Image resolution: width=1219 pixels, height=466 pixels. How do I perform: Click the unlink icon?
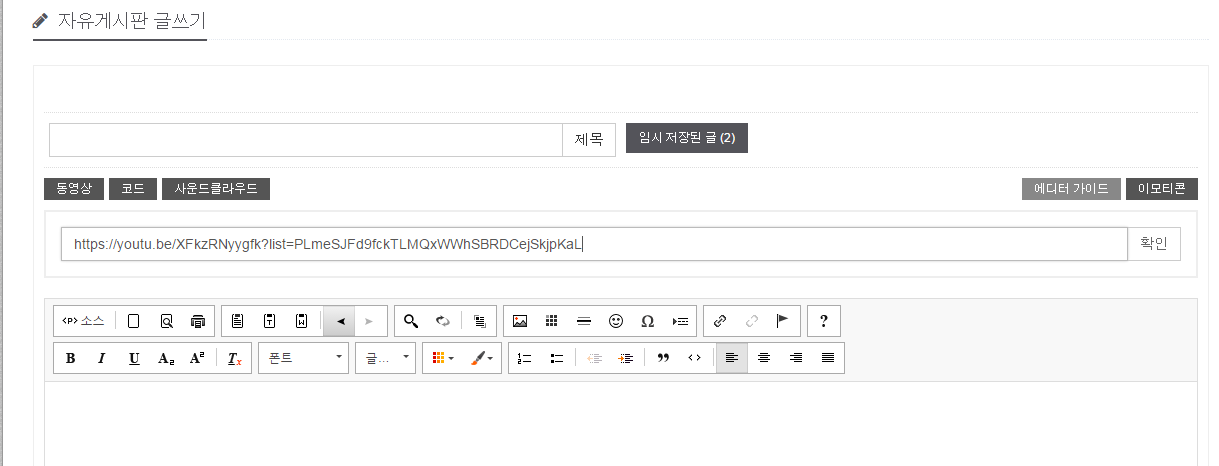[752, 321]
